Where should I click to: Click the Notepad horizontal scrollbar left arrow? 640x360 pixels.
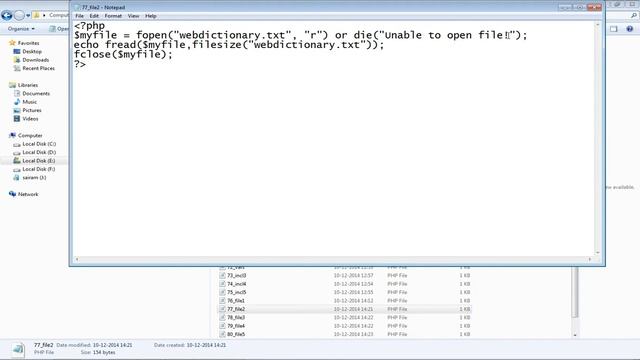77,259
